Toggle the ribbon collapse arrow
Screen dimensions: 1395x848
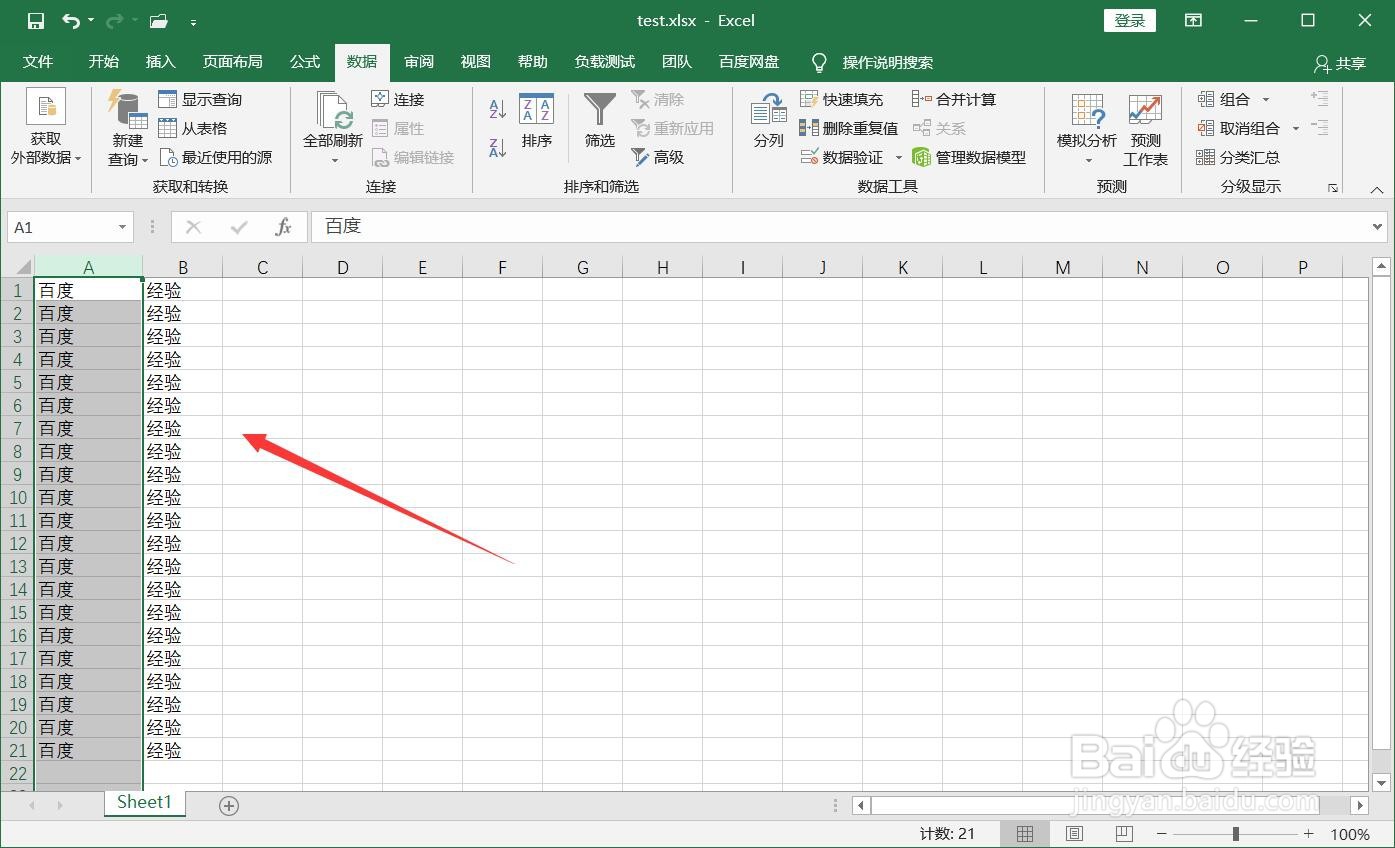[x=1376, y=188]
